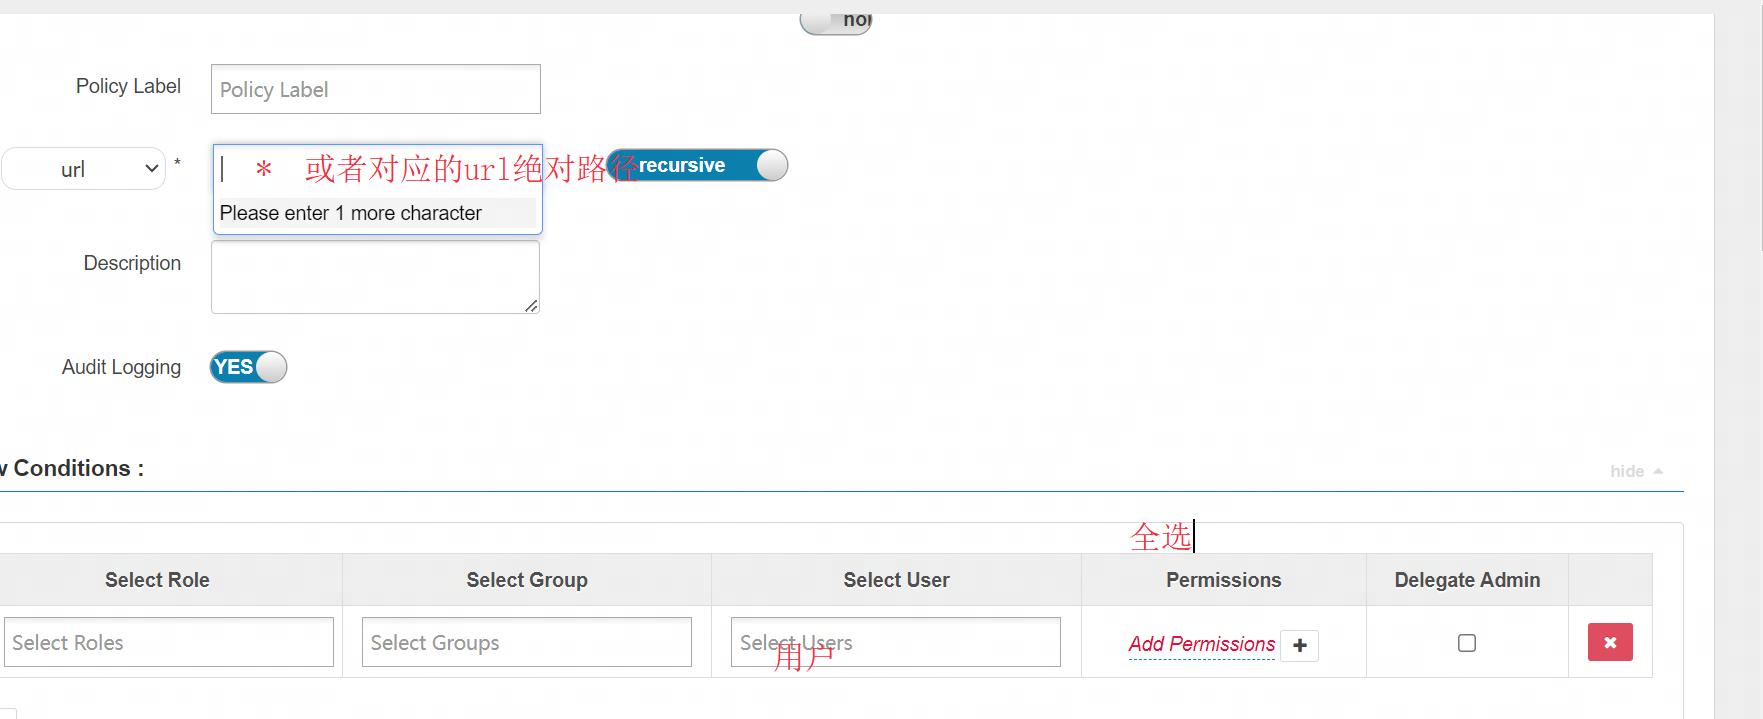The height and width of the screenshot is (719, 1763).
Task: Click the Select User column header
Action: pos(896,580)
